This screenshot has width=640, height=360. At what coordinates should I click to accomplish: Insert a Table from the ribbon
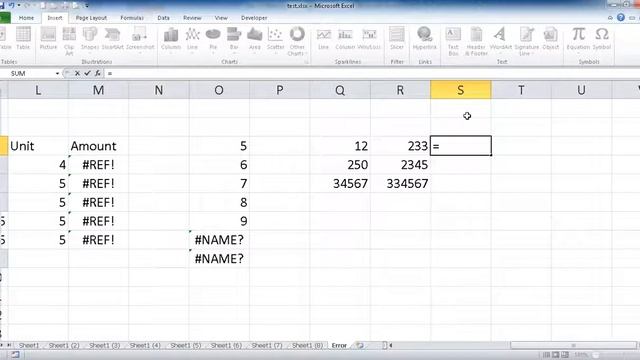[x=23, y=39]
